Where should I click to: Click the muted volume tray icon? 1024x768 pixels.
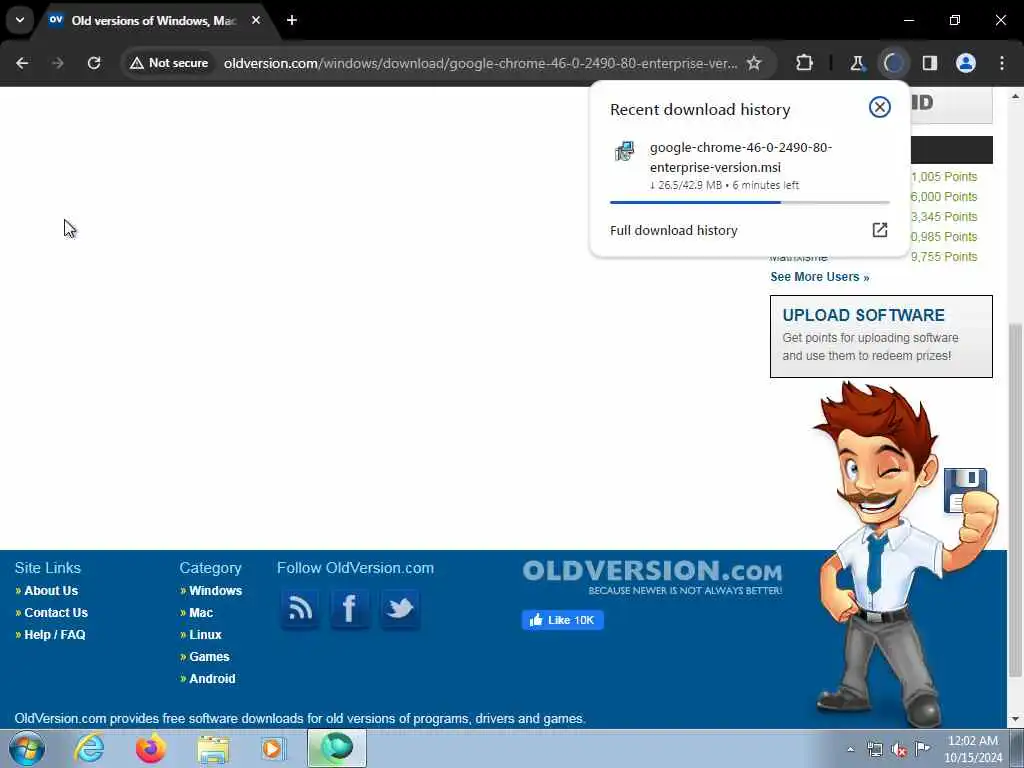click(x=899, y=750)
